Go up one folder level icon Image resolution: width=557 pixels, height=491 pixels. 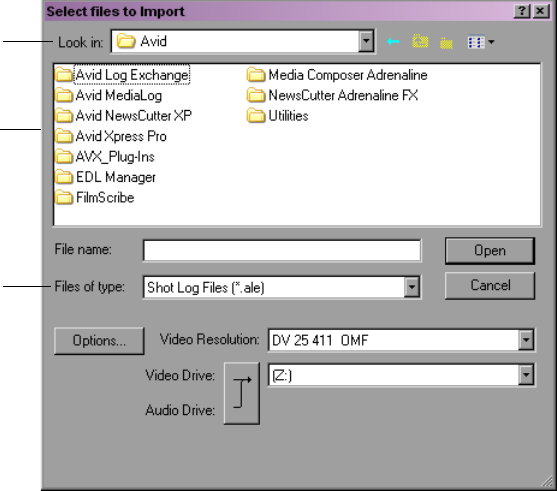(420, 42)
